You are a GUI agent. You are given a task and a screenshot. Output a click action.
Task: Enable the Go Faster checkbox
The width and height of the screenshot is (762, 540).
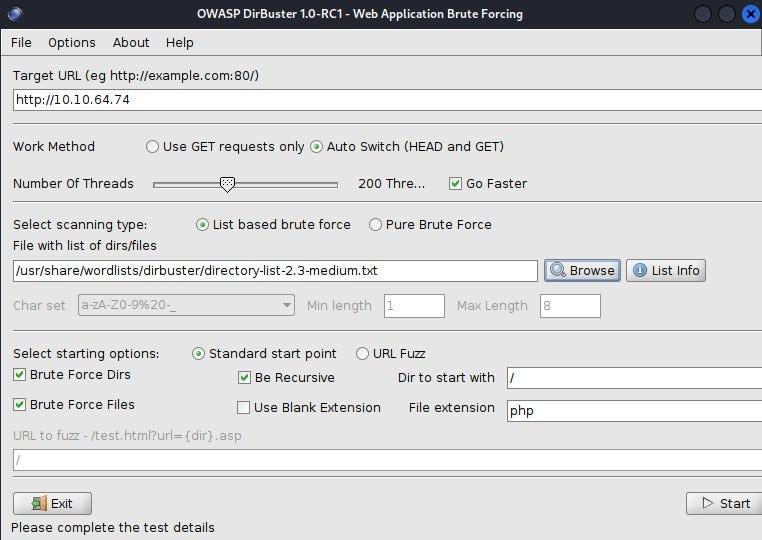(x=456, y=183)
